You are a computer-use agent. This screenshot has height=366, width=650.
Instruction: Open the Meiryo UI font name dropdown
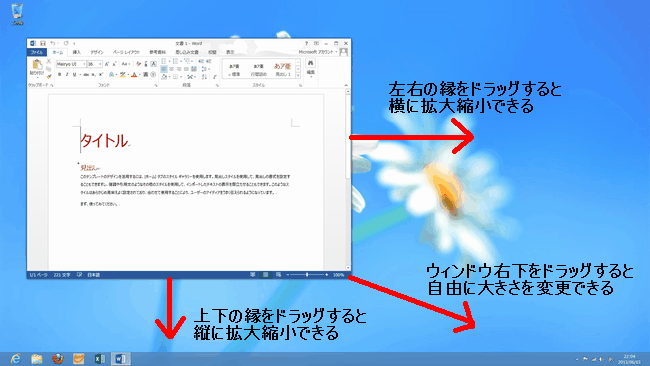[x=71, y=64]
